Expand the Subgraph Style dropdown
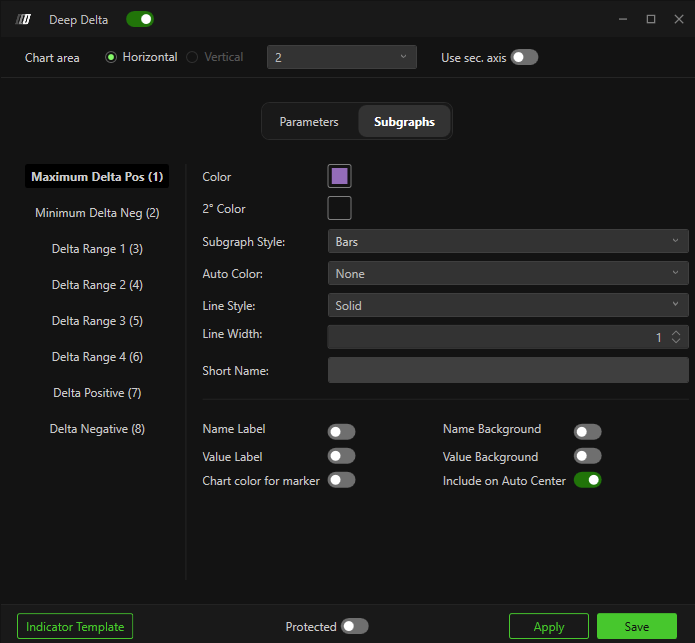Image resolution: width=695 pixels, height=643 pixels. point(507,242)
